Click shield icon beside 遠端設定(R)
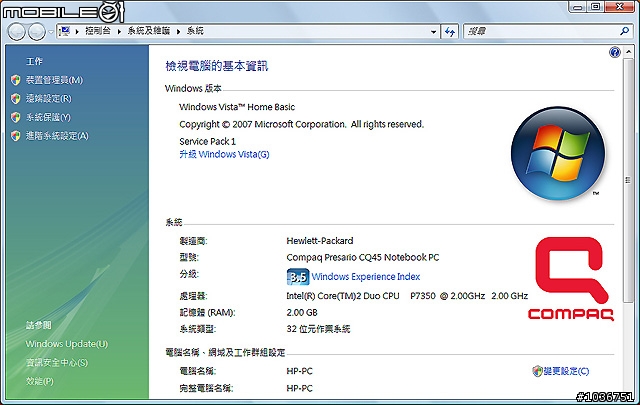 16,98
